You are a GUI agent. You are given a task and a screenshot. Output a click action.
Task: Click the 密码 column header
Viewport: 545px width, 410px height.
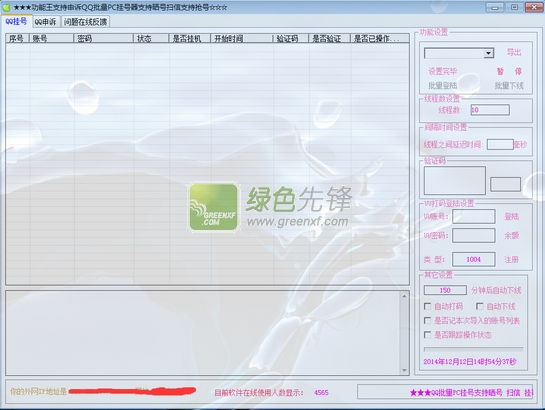[104, 38]
